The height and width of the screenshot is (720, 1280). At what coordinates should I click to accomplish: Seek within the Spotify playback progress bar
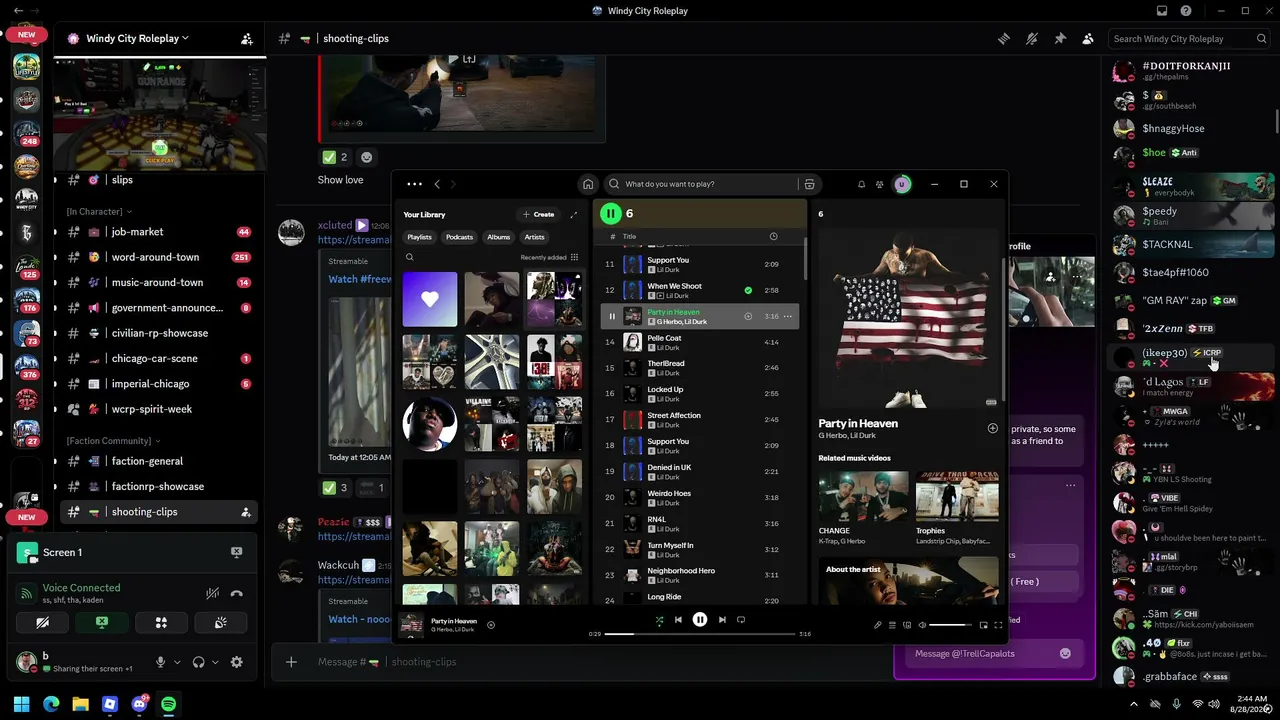tap(700, 634)
